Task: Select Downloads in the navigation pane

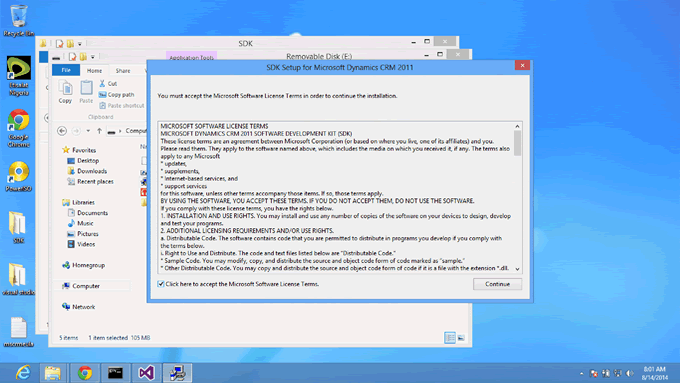Action: 87,171
